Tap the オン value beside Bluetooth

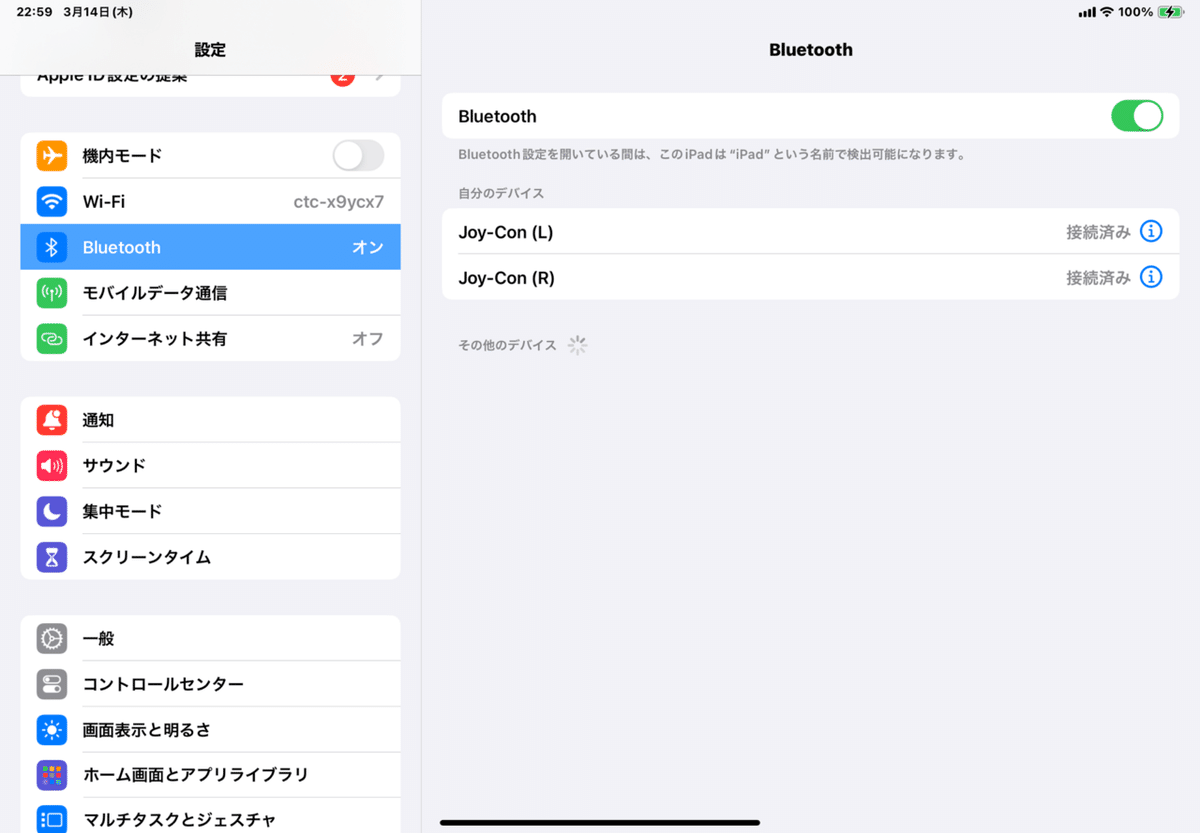point(367,248)
